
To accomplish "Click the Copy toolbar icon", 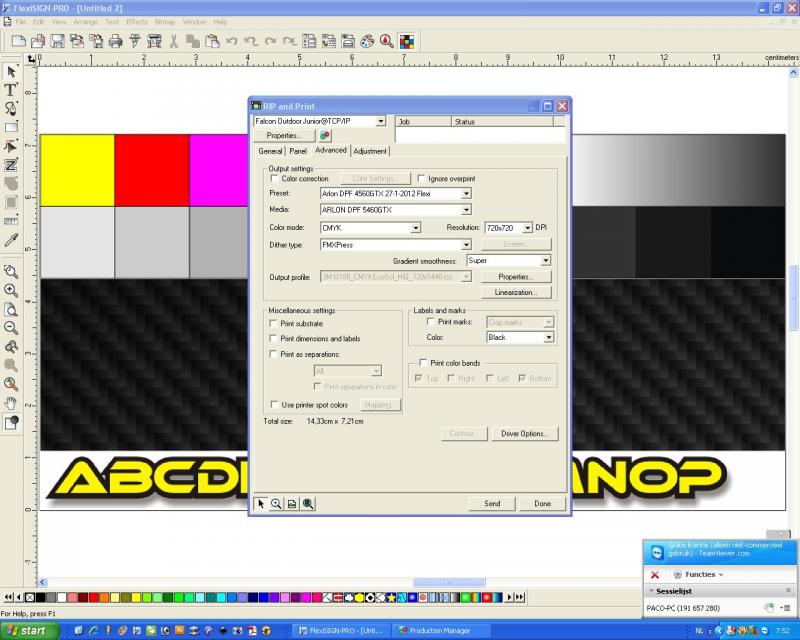I will point(193,41).
